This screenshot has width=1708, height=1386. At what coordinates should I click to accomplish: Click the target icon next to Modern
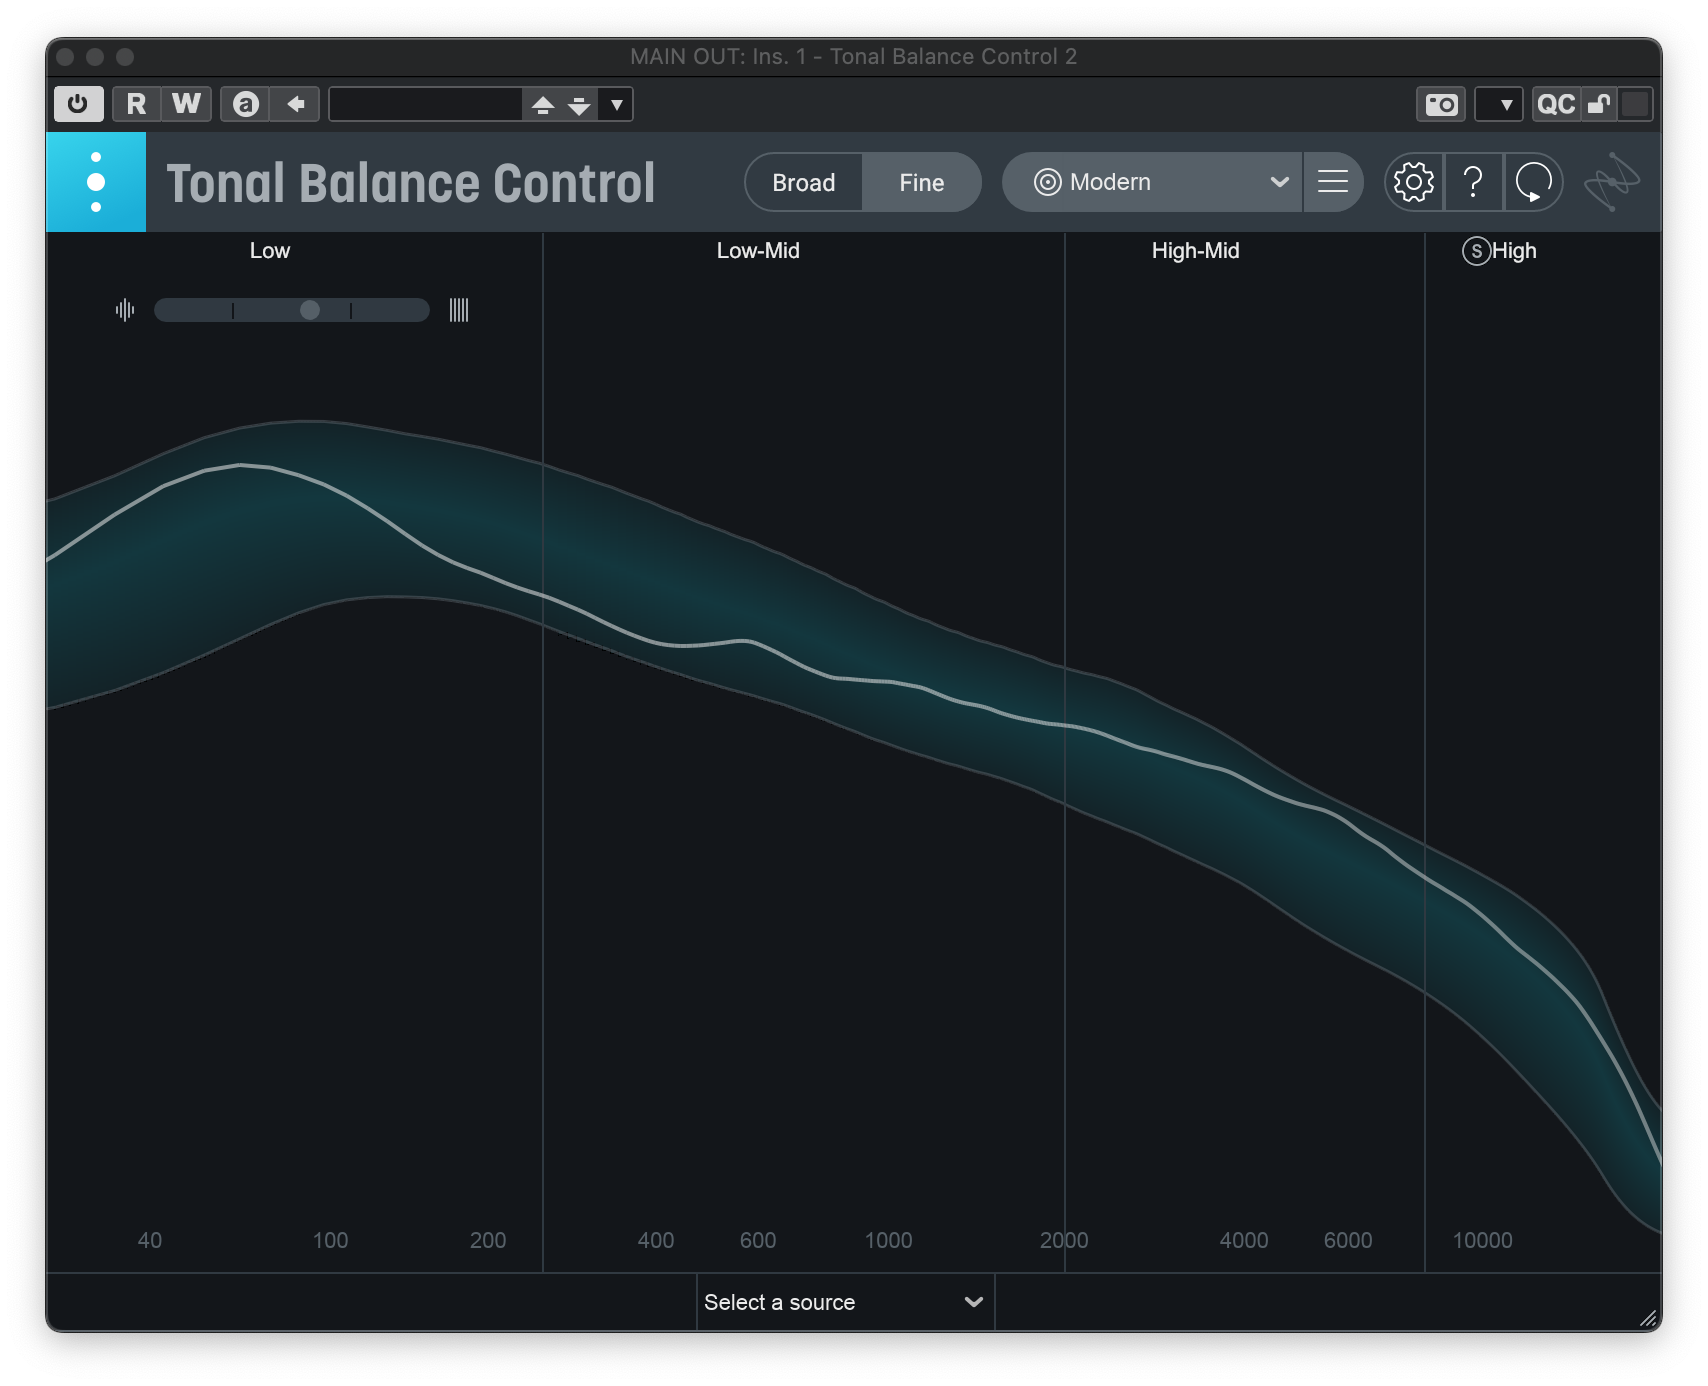click(1047, 182)
